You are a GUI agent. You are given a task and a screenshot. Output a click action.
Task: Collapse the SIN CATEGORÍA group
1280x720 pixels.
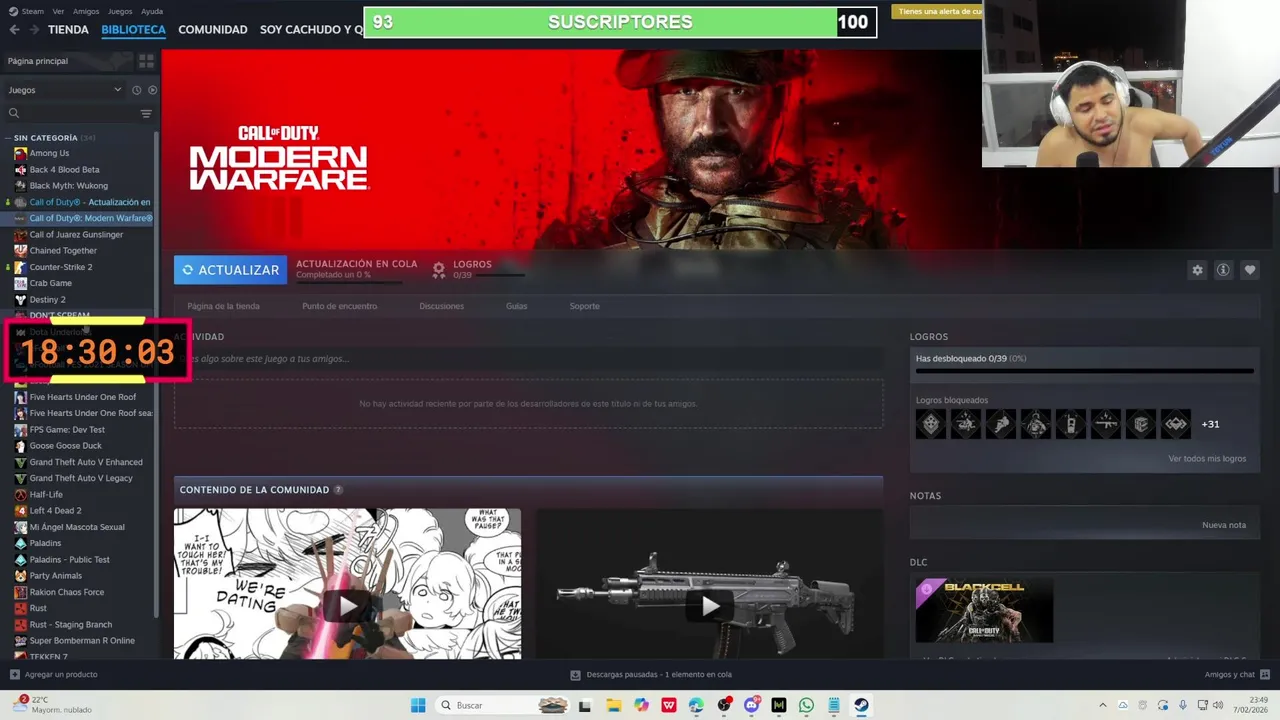coord(8,138)
